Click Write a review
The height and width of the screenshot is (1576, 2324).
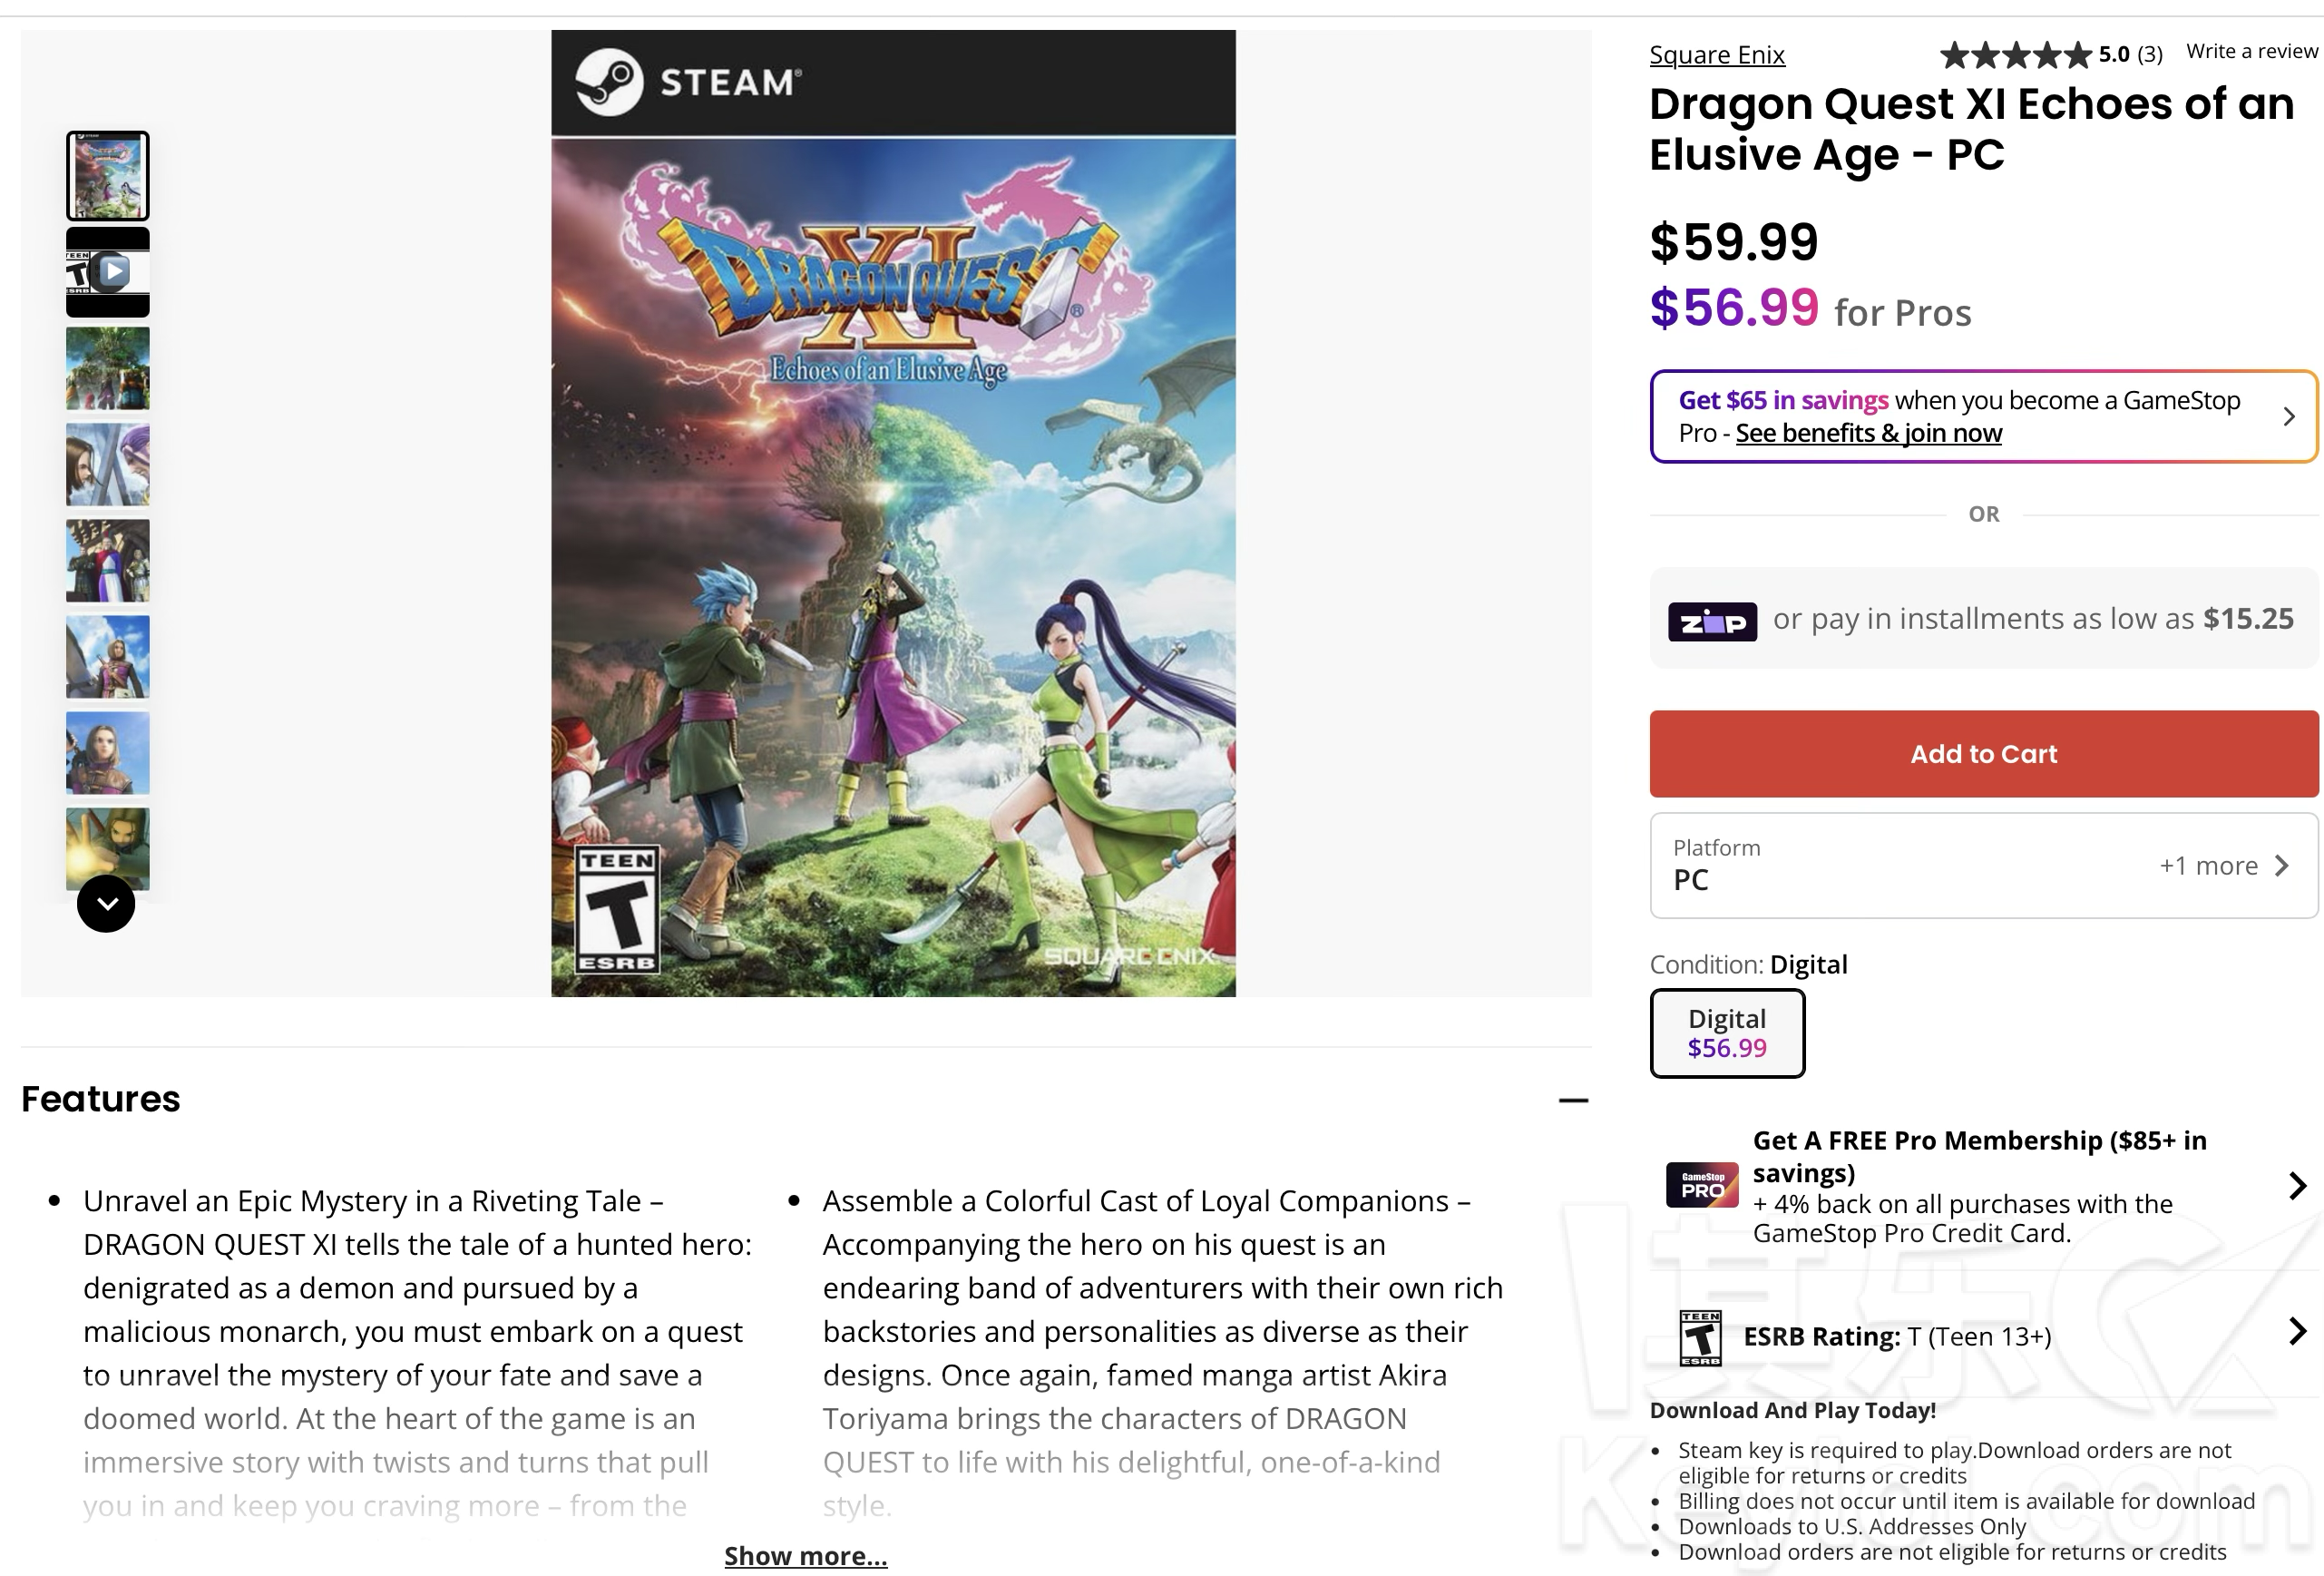coord(2251,51)
